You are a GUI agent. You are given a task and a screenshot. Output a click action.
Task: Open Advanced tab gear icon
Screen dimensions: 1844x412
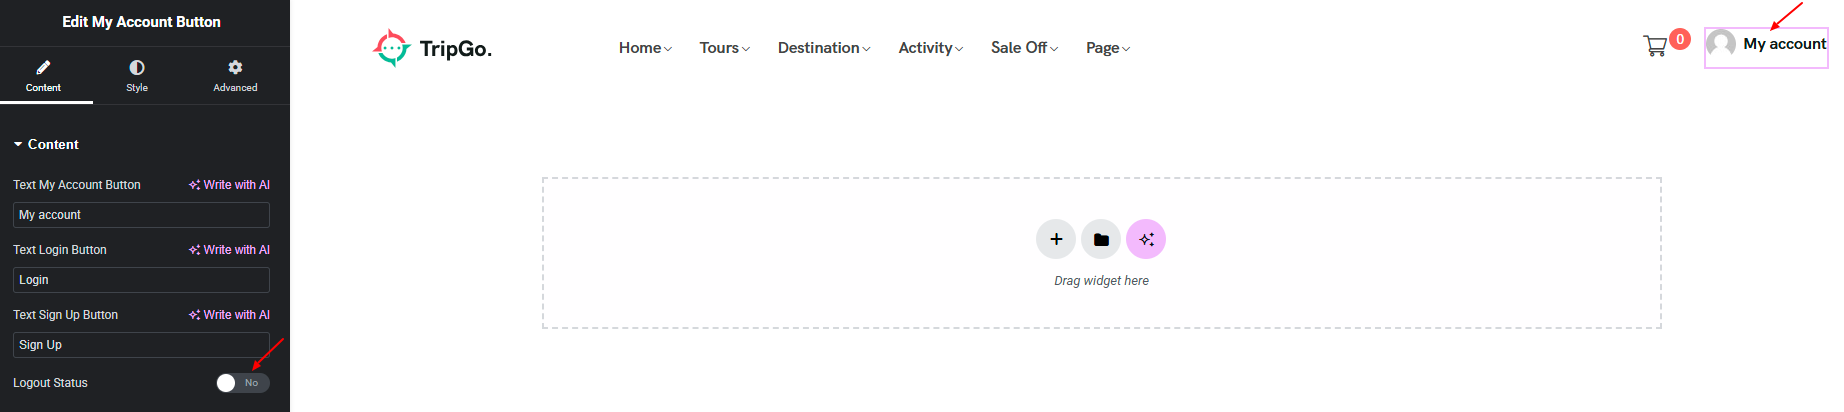pyautogui.click(x=235, y=67)
